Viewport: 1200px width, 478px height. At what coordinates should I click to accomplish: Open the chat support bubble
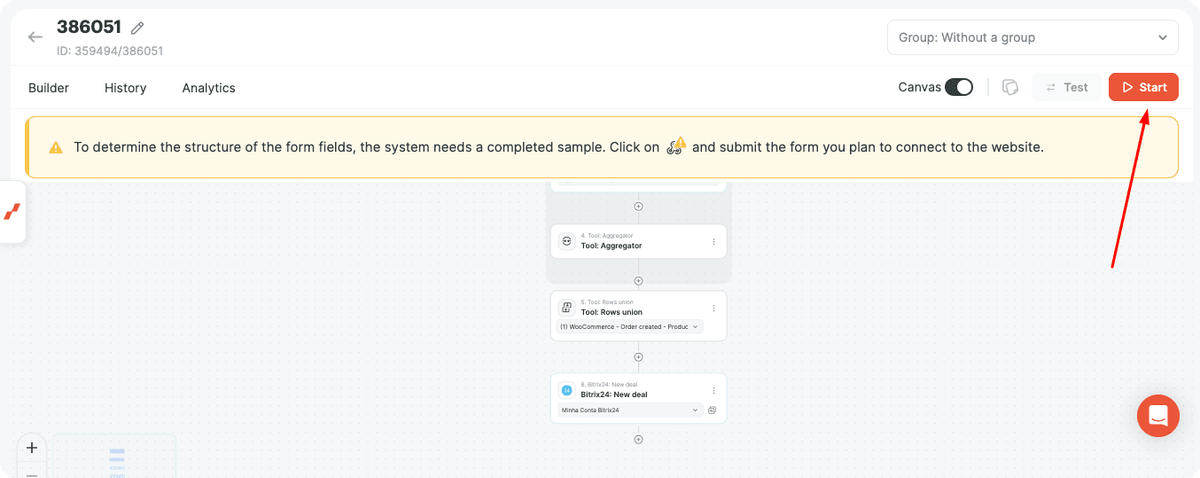[x=1158, y=416]
